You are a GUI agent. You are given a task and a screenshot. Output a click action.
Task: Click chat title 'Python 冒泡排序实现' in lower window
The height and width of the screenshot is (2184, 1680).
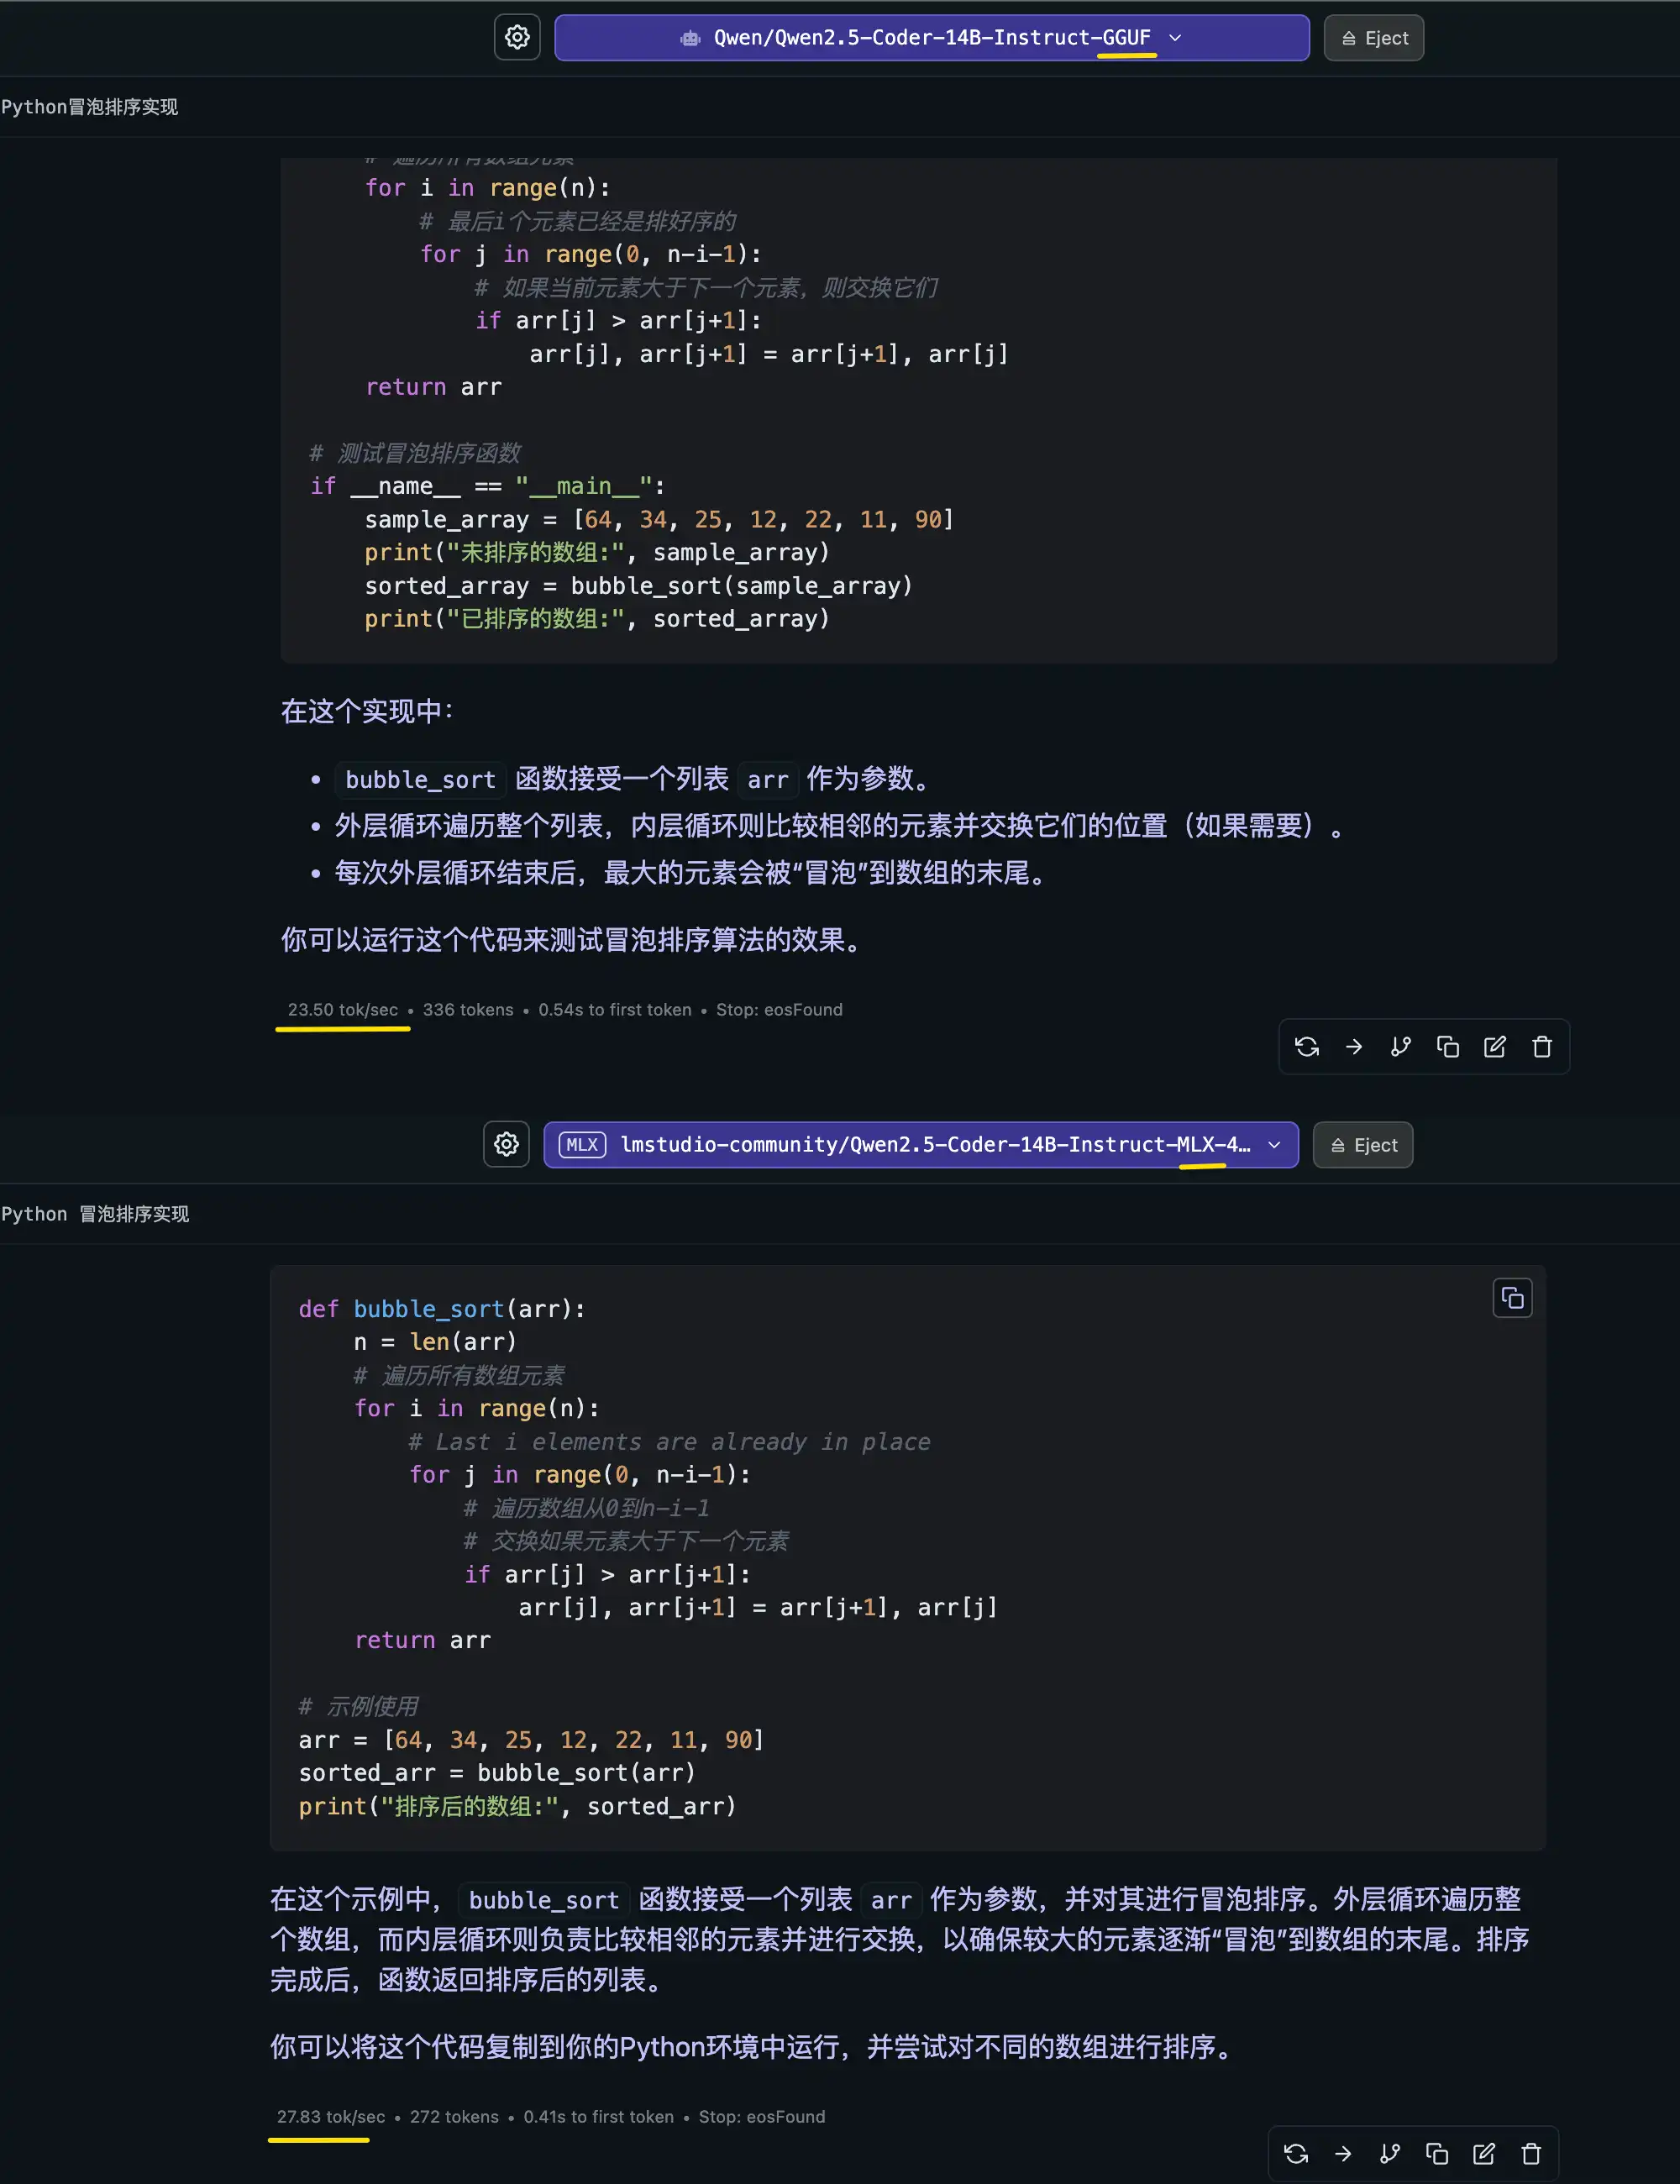coord(95,1214)
